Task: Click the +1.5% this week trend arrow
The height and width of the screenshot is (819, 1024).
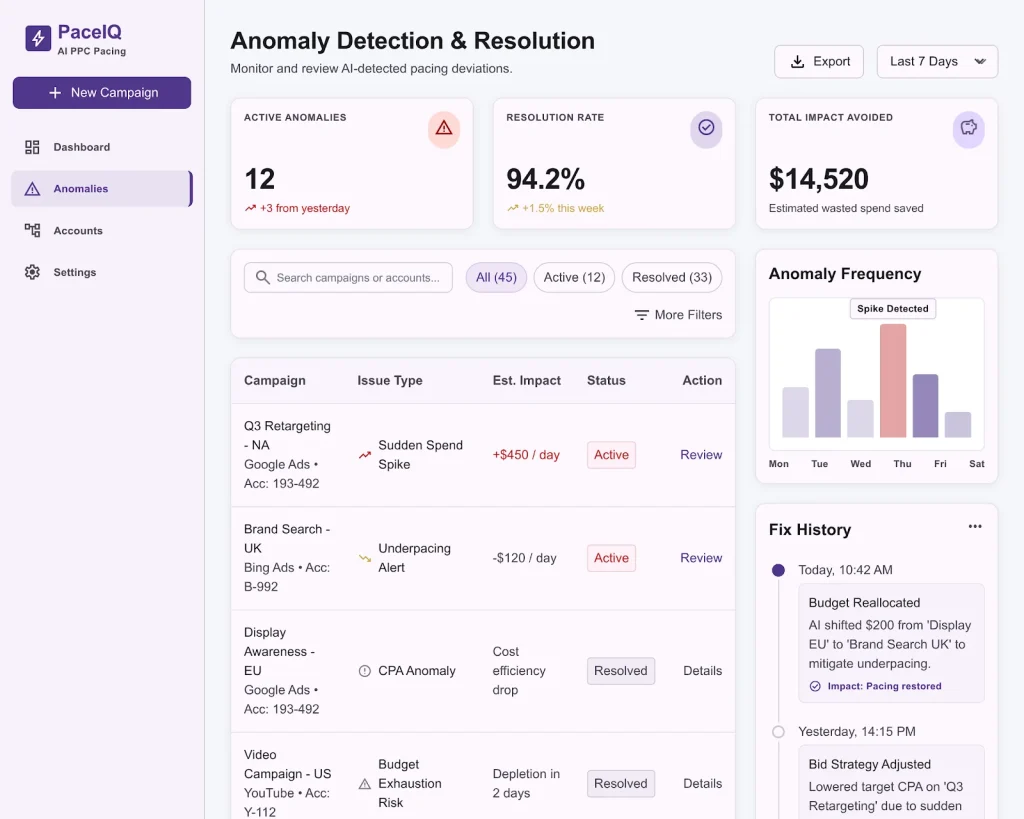Action: coord(513,208)
